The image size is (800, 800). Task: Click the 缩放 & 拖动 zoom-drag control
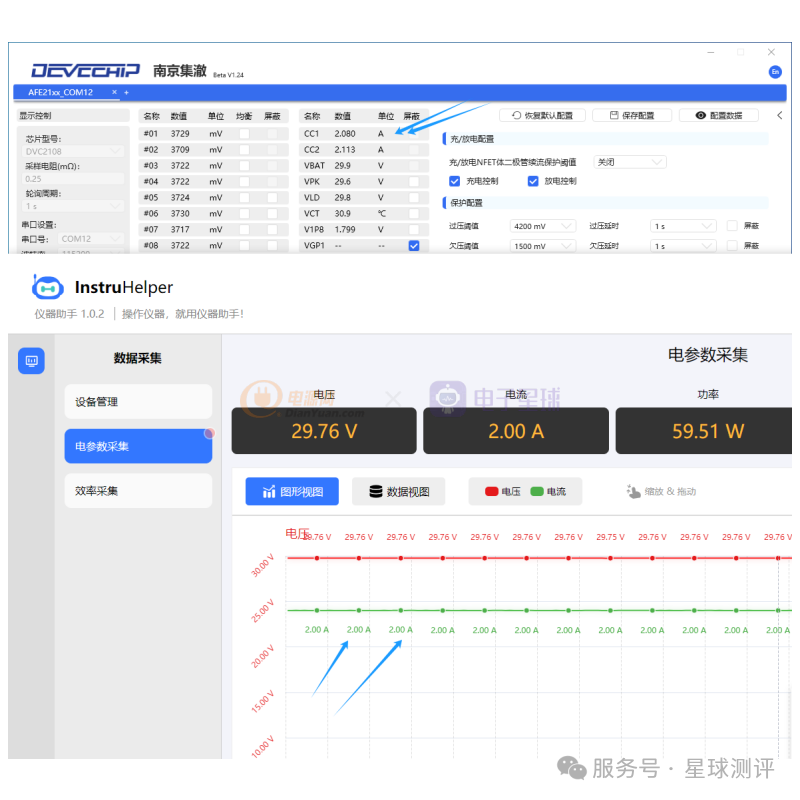point(660,491)
